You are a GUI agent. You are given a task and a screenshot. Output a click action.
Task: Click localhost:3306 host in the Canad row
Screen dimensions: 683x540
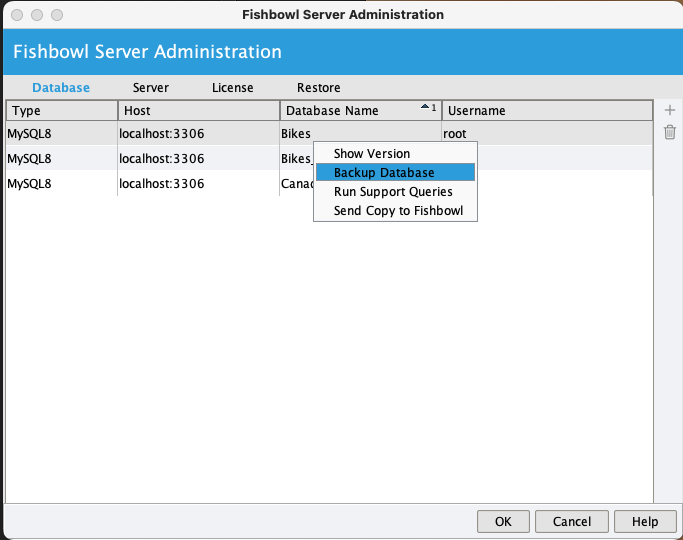click(199, 183)
